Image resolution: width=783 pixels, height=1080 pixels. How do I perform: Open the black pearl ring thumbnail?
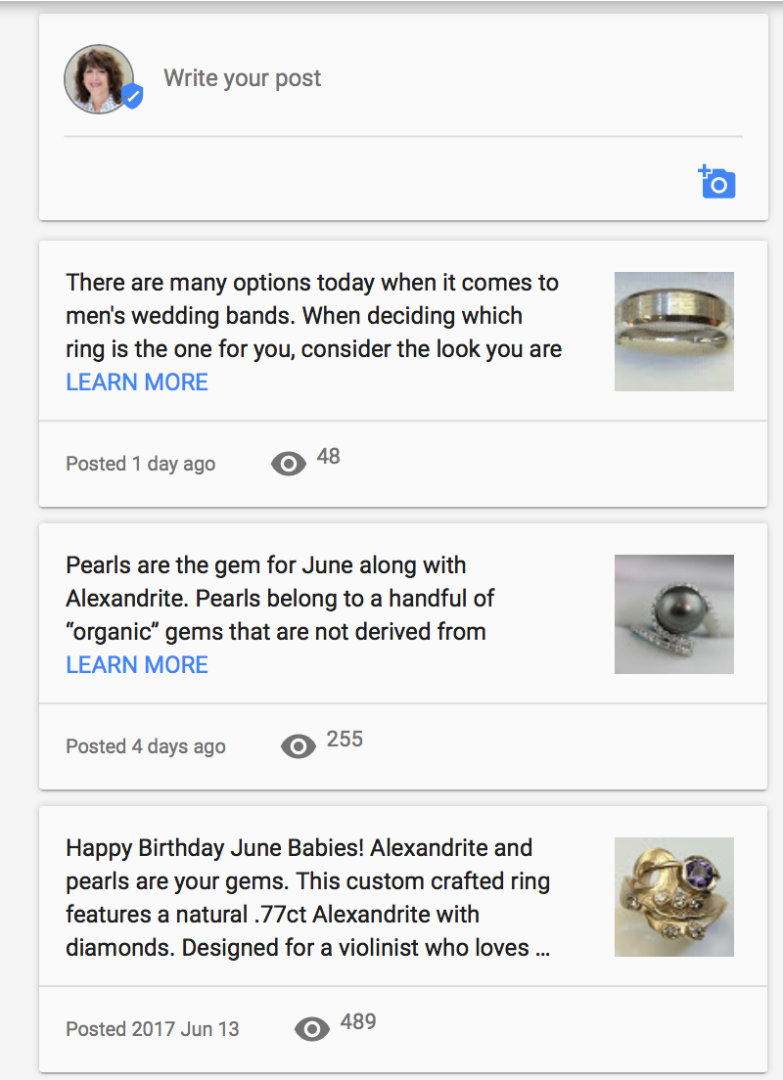pos(674,614)
